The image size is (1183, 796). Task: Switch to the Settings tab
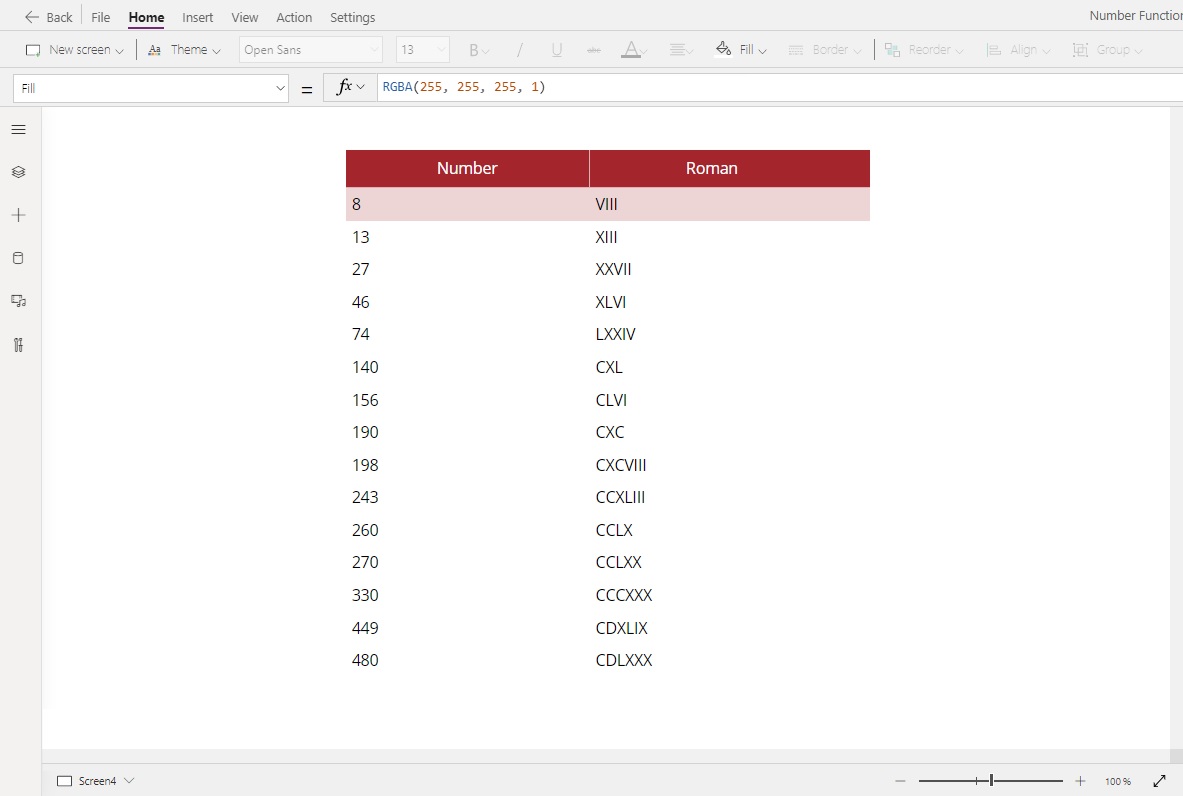(352, 17)
